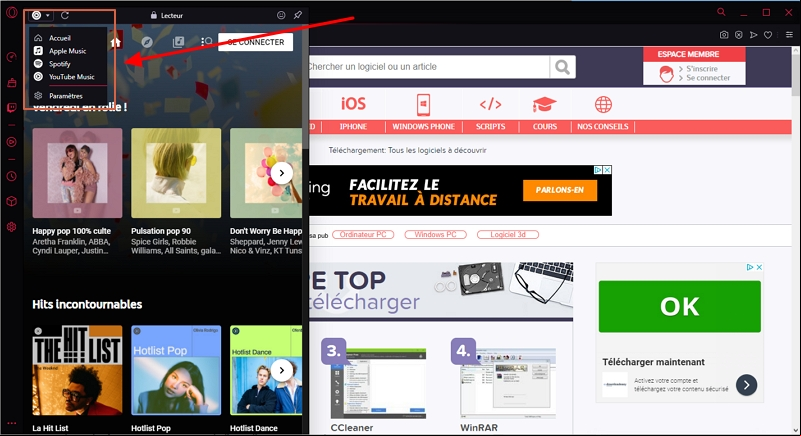Screen dimensions: 801x436
Task: Click the green OK button
Action: coord(679,307)
